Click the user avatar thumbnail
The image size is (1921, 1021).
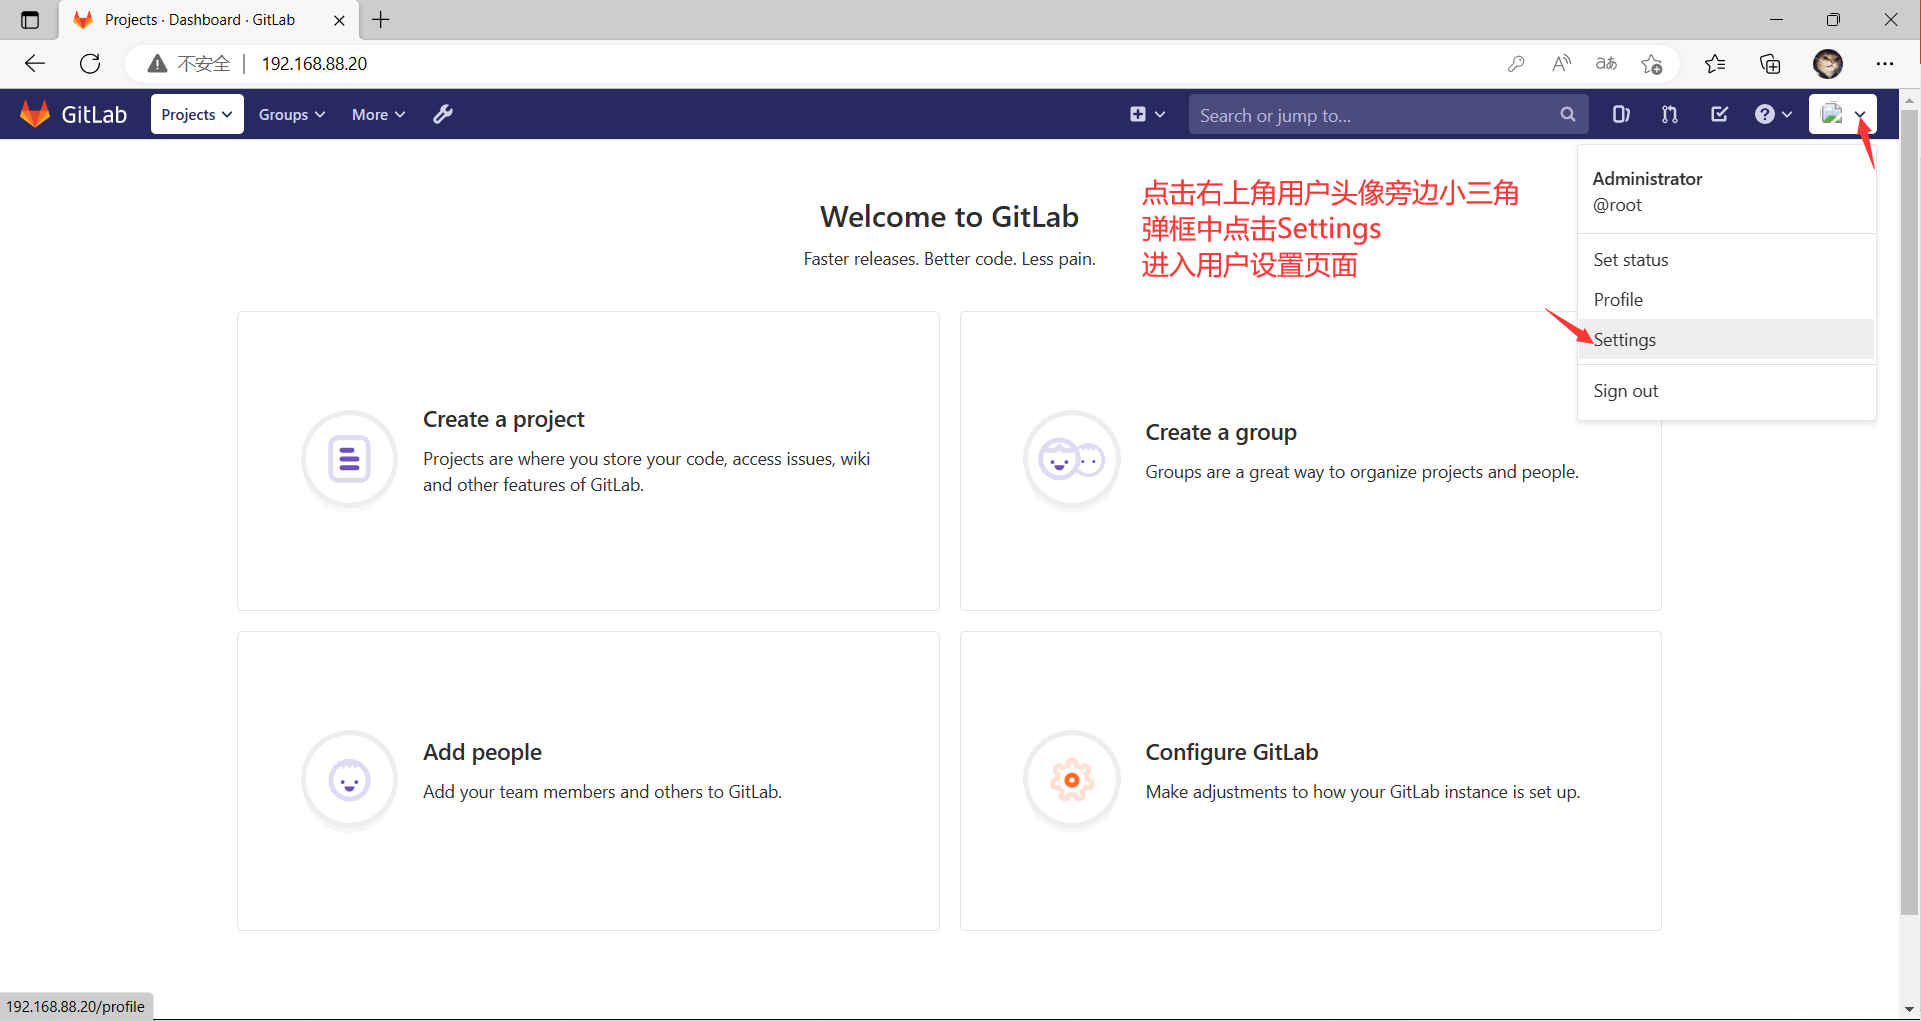(1833, 114)
